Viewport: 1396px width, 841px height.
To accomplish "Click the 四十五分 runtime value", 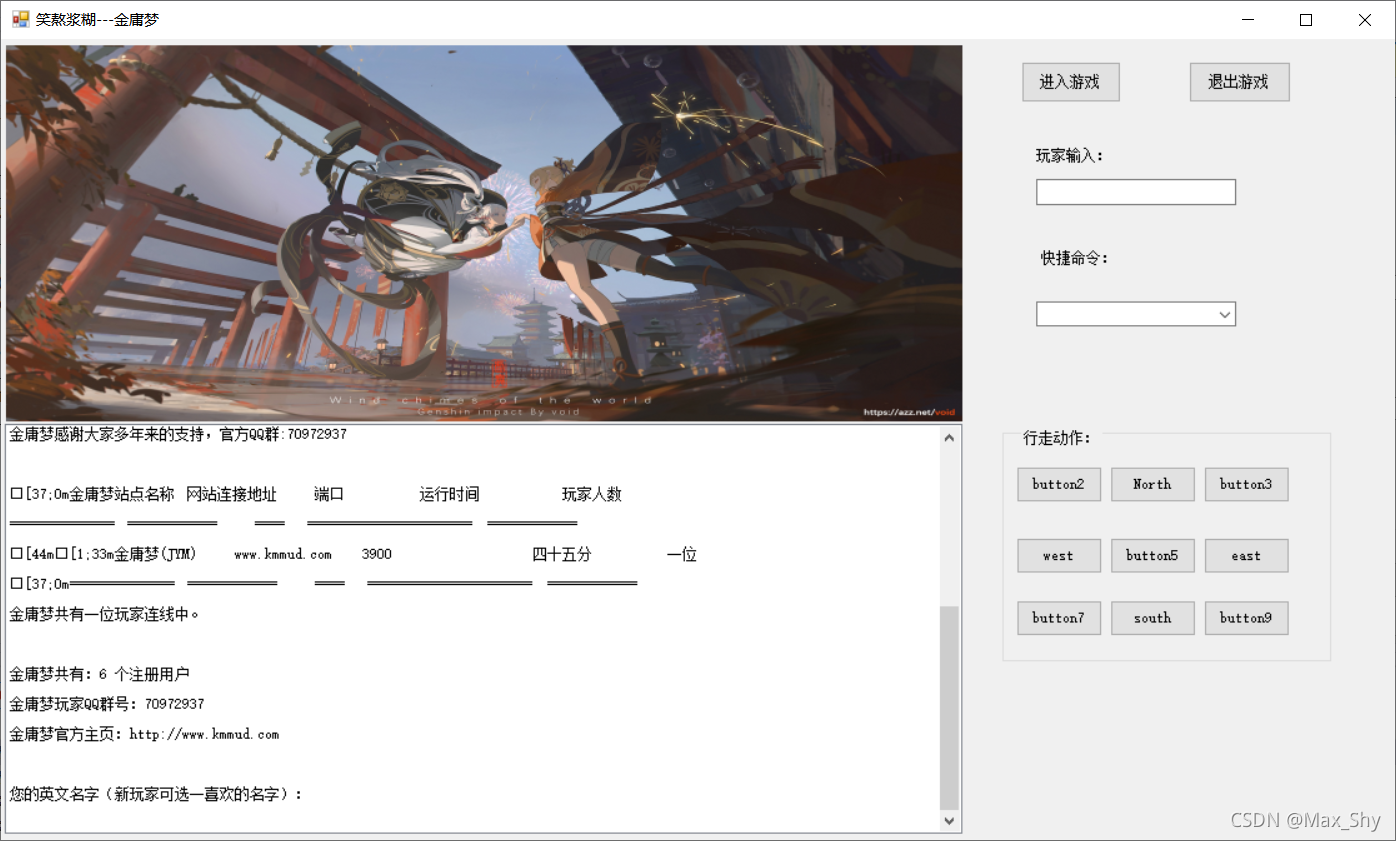I will click(x=562, y=554).
